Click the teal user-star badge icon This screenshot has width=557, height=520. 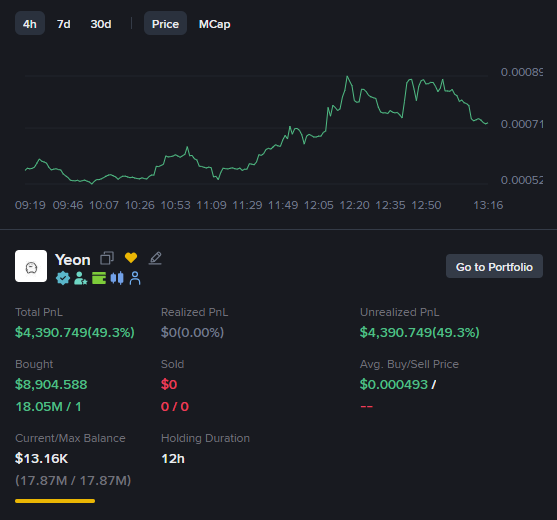pyautogui.click(x=81, y=278)
